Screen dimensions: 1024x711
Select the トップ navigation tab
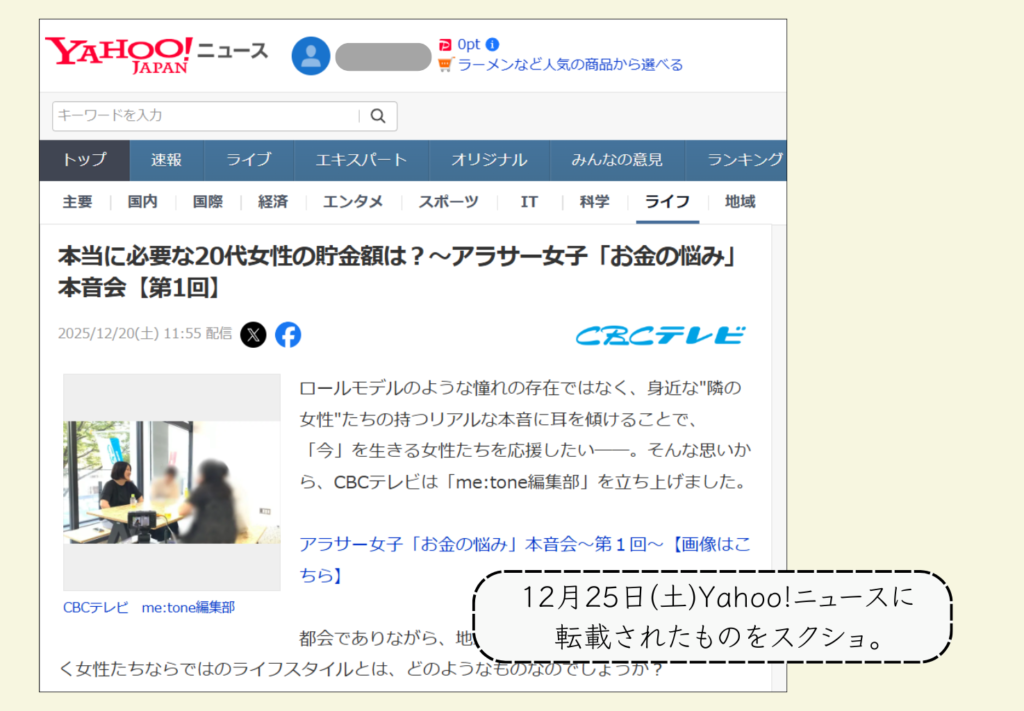[x=84, y=160]
